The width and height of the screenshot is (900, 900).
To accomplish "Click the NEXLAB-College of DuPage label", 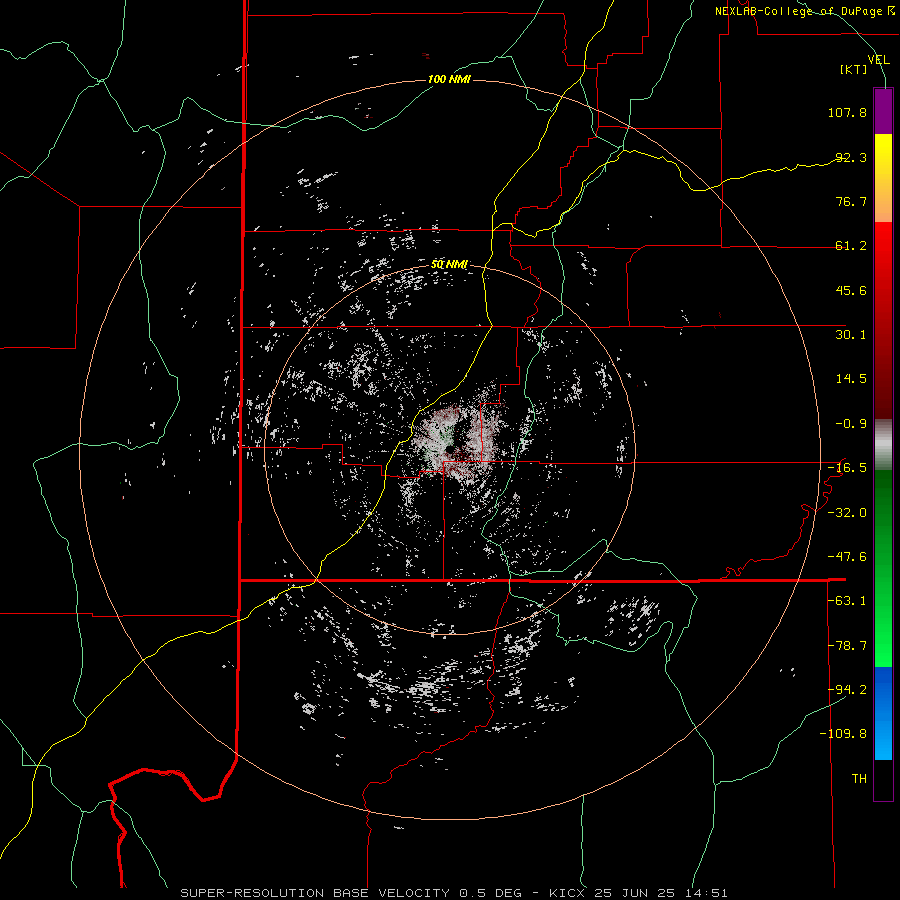I will (804, 11).
